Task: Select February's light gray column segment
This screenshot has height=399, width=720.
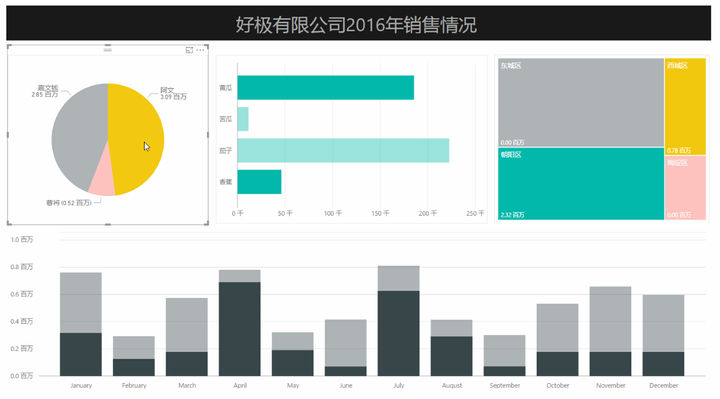Action: (x=134, y=348)
